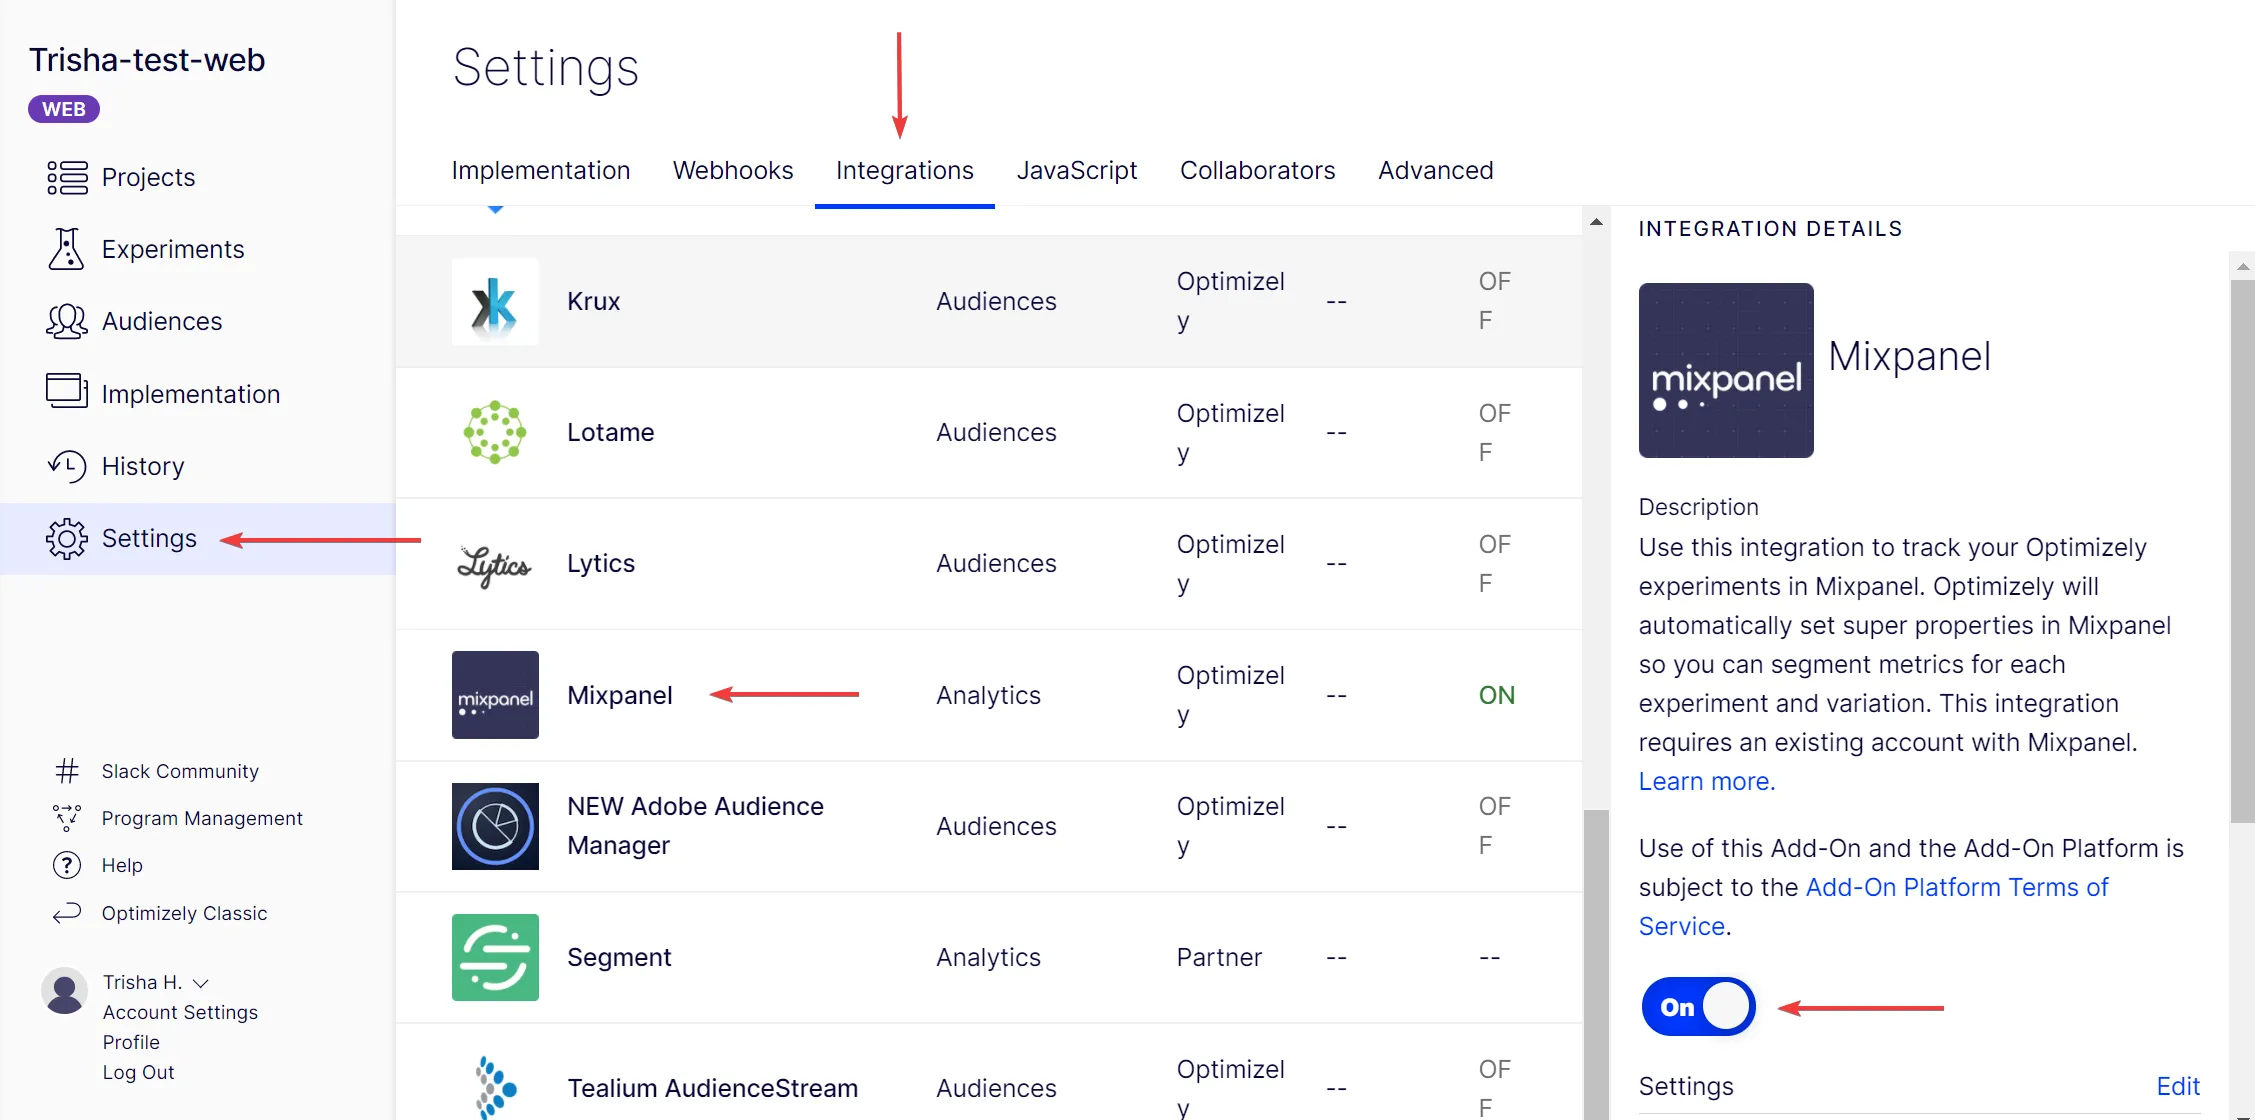
Task: Click the Krux logo icon
Action: 495,302
